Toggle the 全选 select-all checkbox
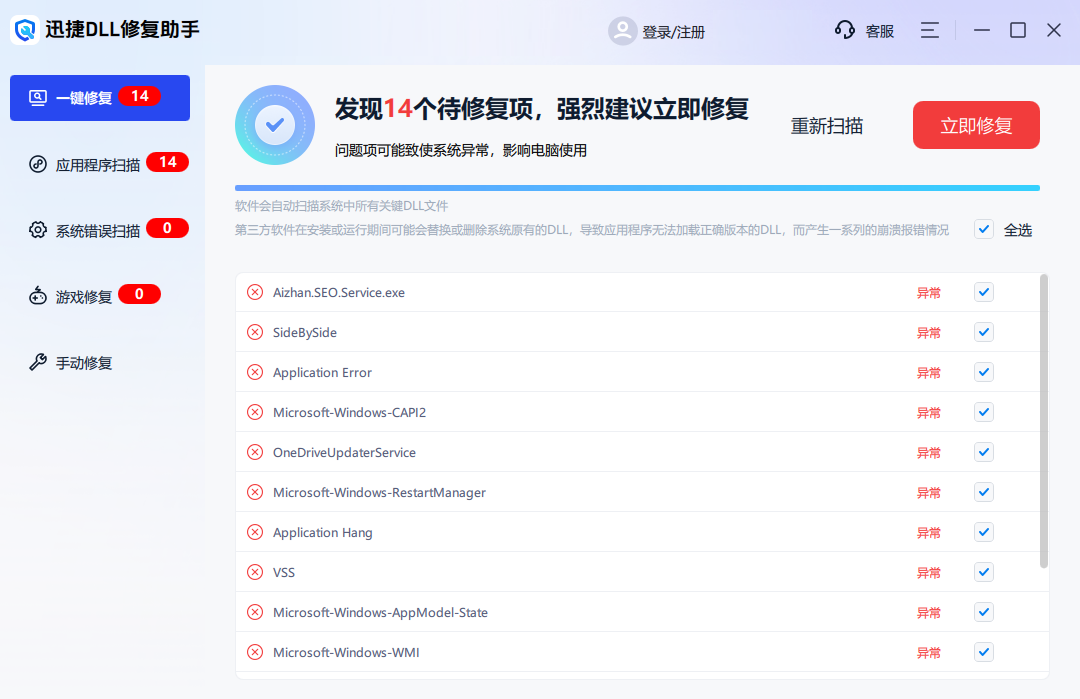This screenshot has height=699, width=1080. [x=983, y=229]
